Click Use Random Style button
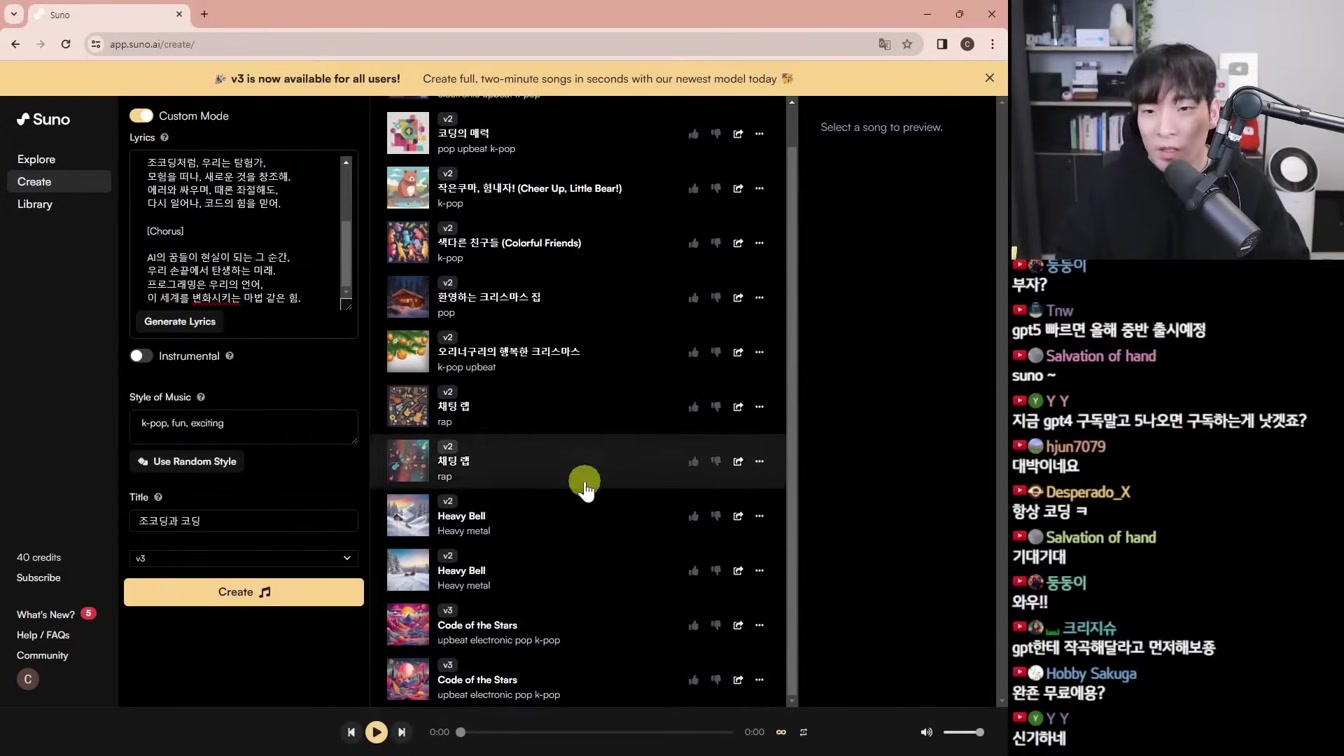This screenshot has width=1344, height=756. pyautogui.click(x=189, y=462)
